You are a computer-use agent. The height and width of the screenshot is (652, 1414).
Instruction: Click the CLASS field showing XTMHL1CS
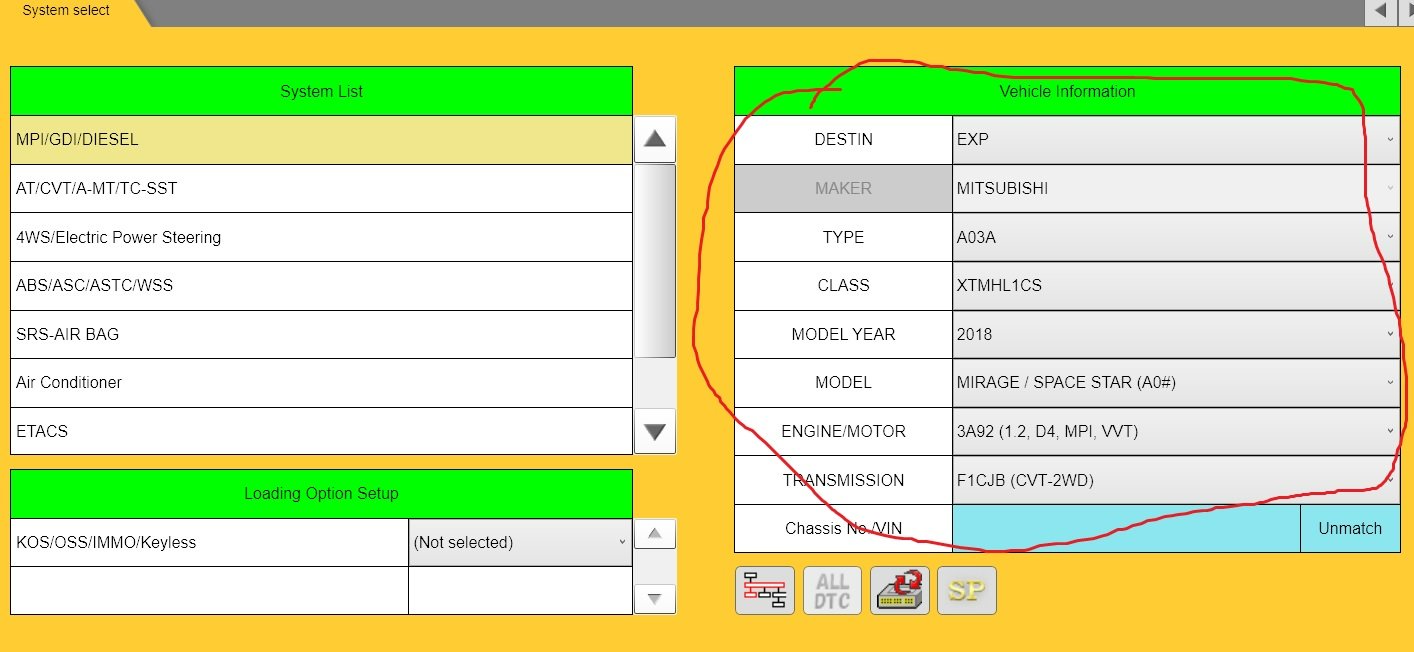click(x=1176, y=286)
